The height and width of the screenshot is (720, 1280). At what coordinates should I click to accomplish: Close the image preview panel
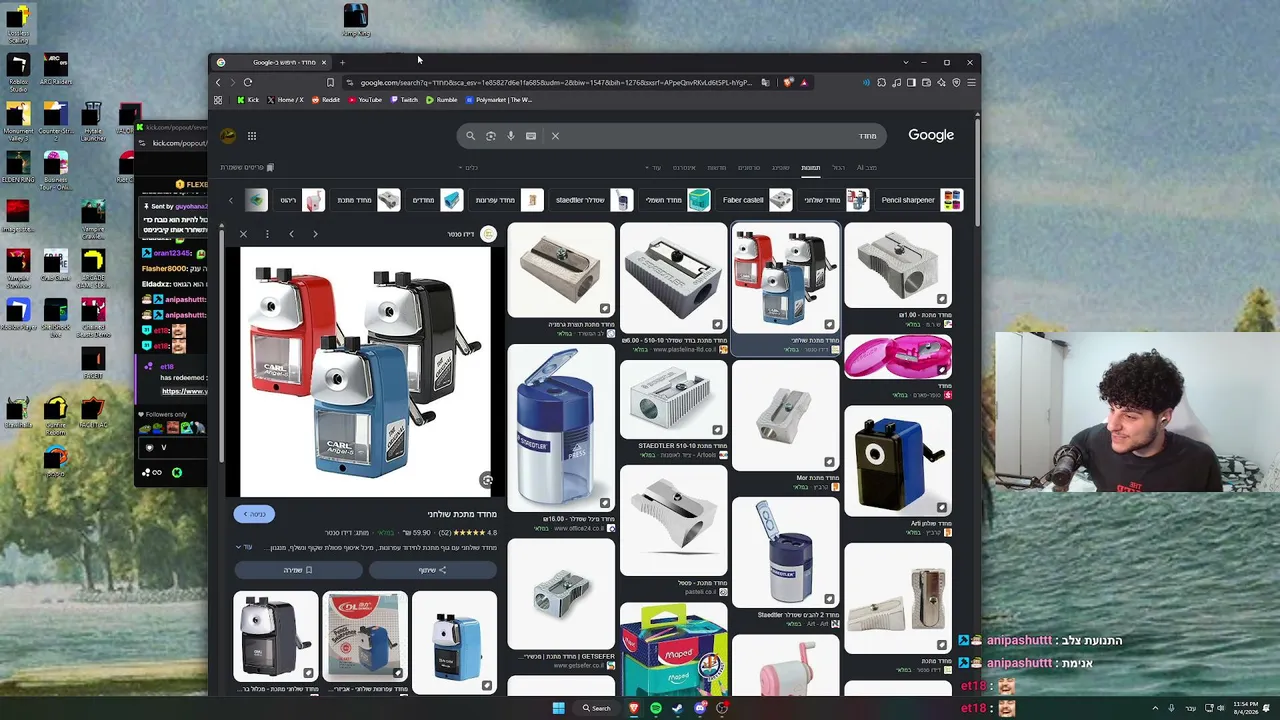point(243,234)
